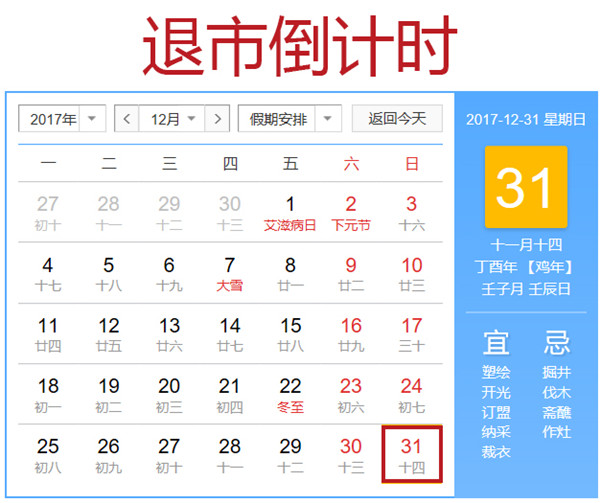
Task: Select December 25 date cell
Action: 48,454
